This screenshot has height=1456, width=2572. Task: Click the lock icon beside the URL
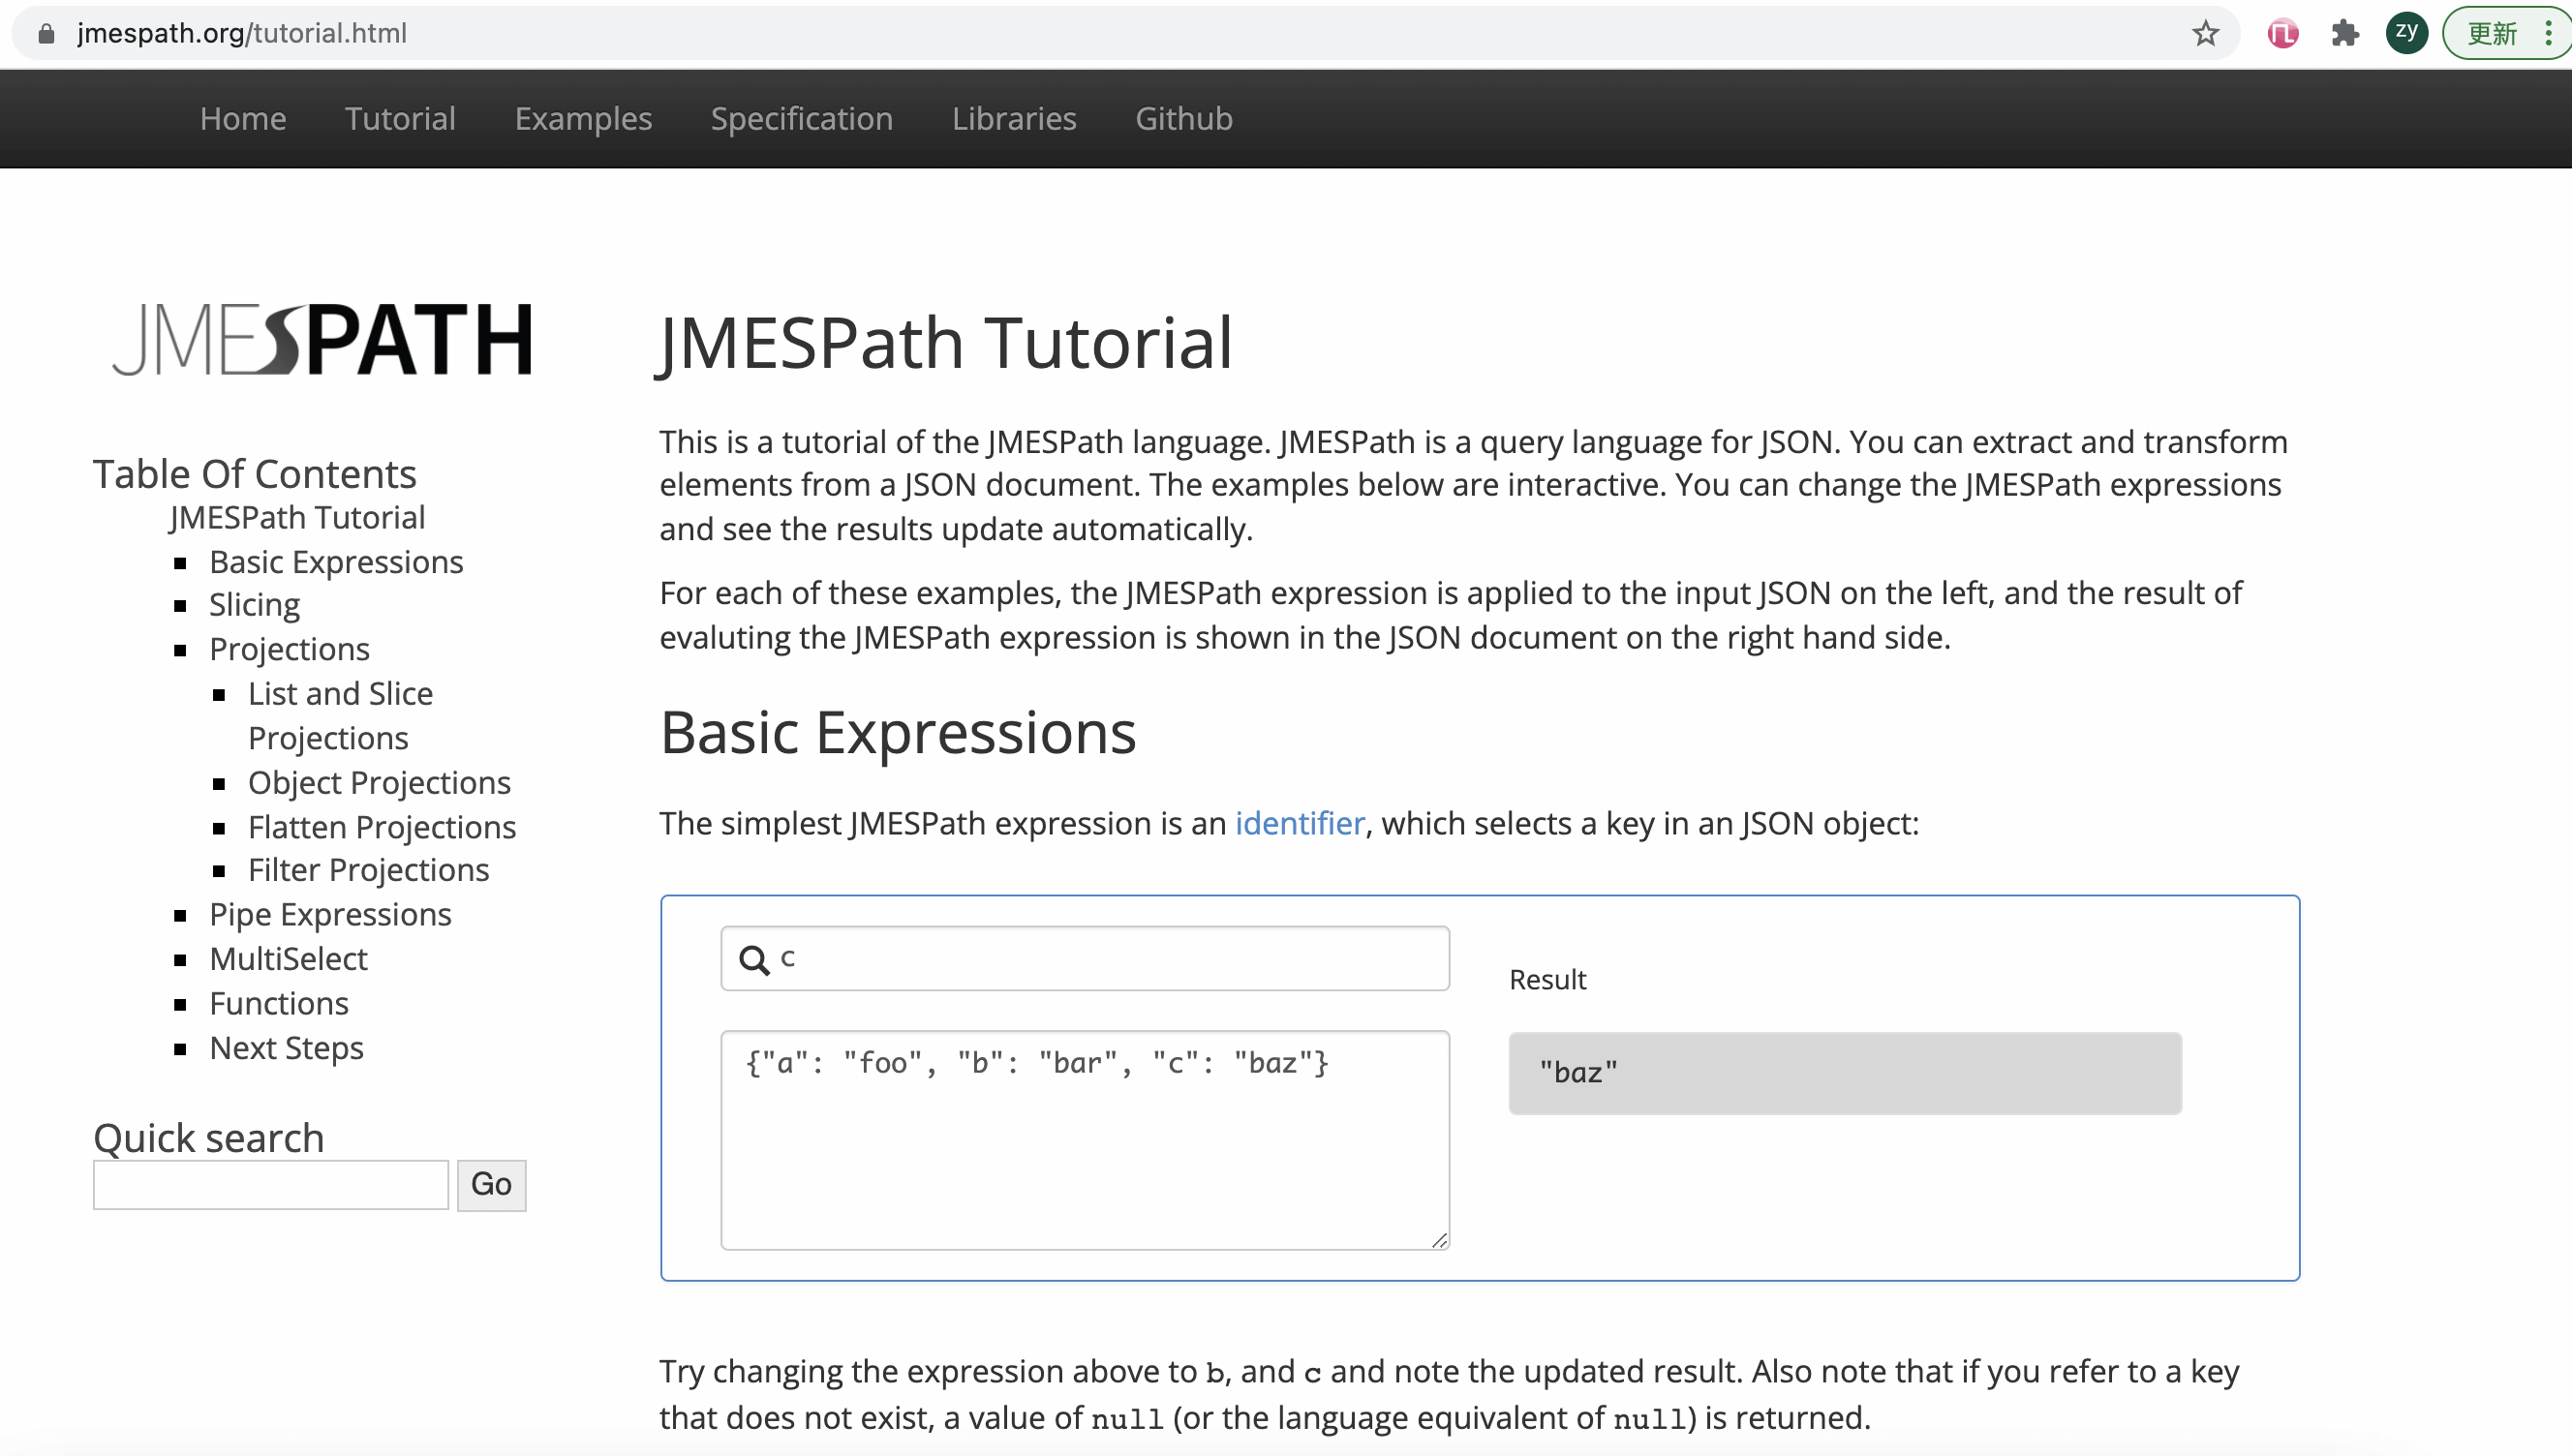(46, 34)
